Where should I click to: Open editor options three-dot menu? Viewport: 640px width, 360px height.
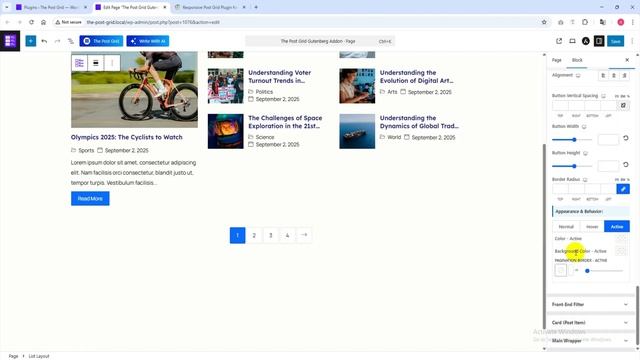(632, 41)
